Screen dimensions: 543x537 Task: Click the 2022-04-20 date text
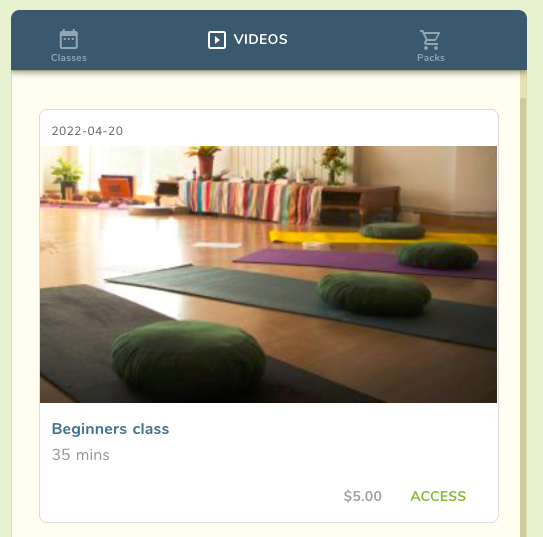[x=87, y=131]
